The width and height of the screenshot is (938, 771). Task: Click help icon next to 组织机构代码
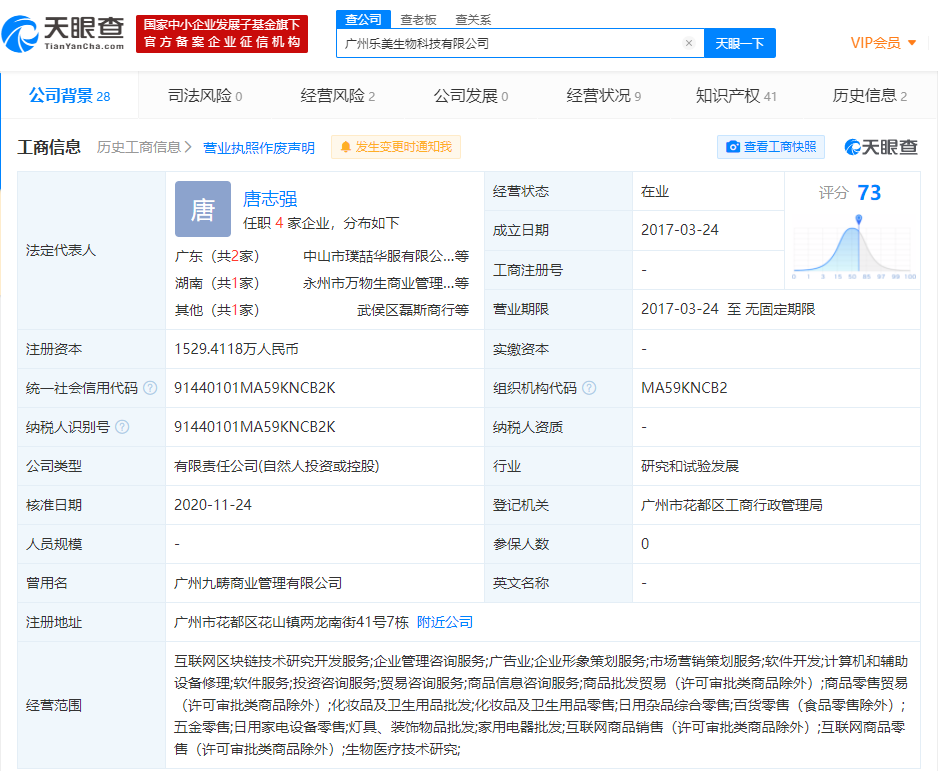[589, 388]
